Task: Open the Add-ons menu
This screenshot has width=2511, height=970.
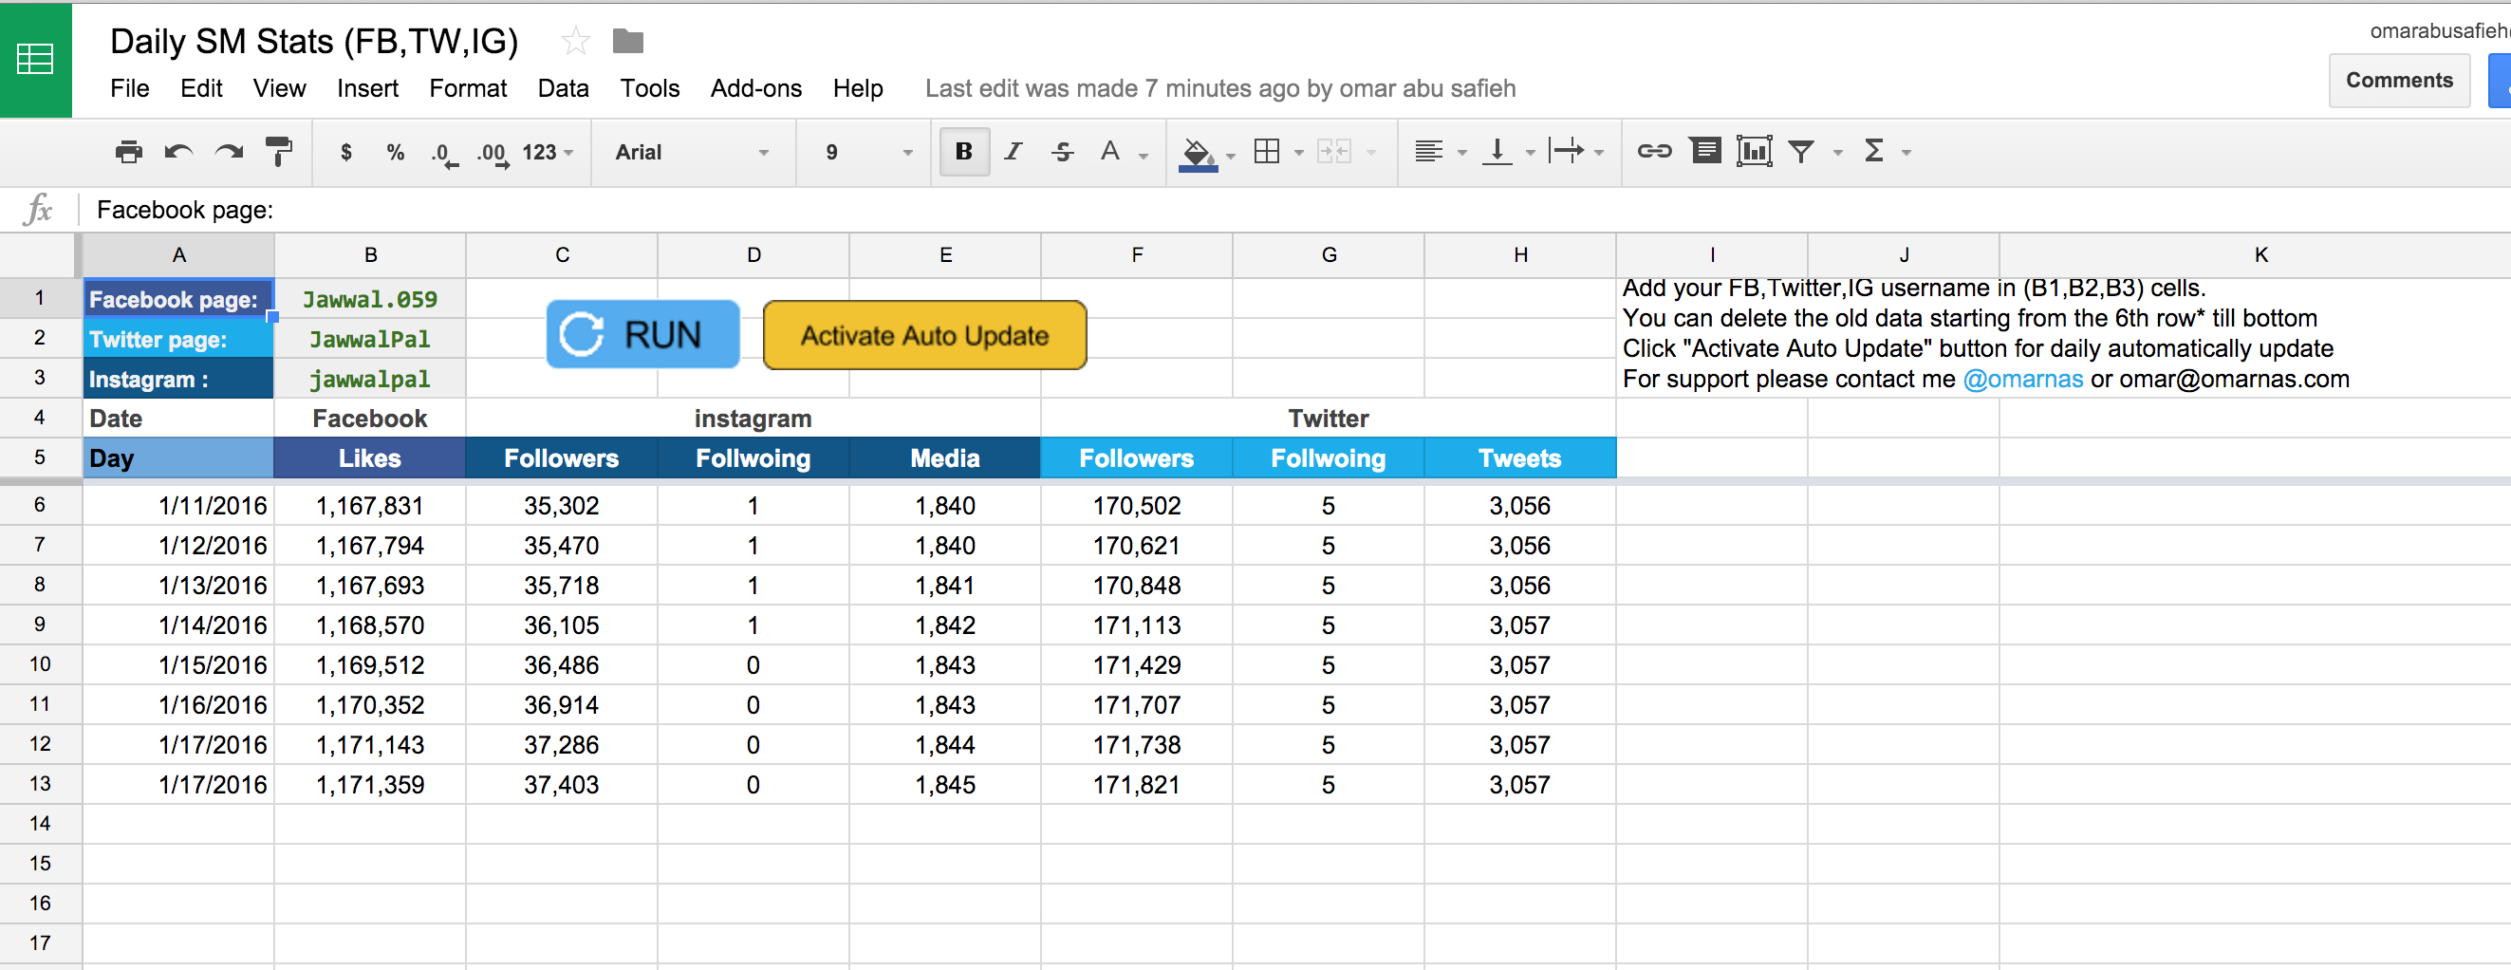Action: point(755,88)
